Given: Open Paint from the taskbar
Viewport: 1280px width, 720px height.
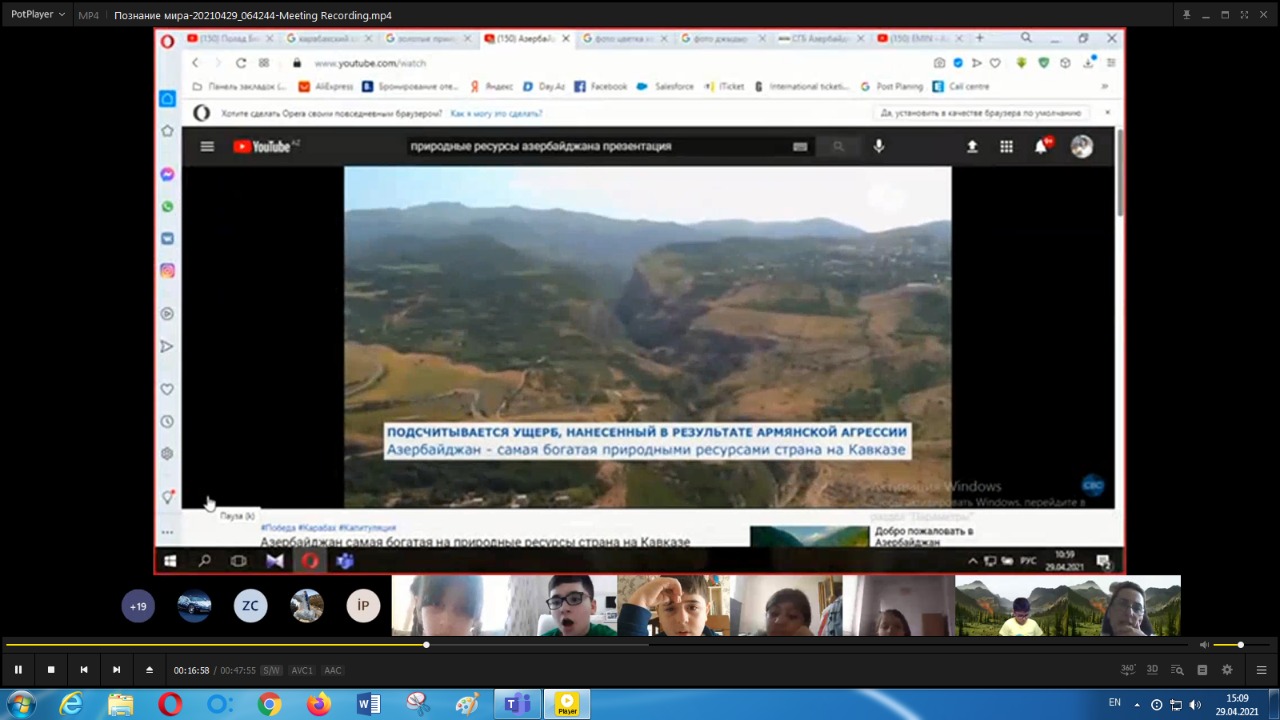Looking at the screenshot, I should (467, 705).
